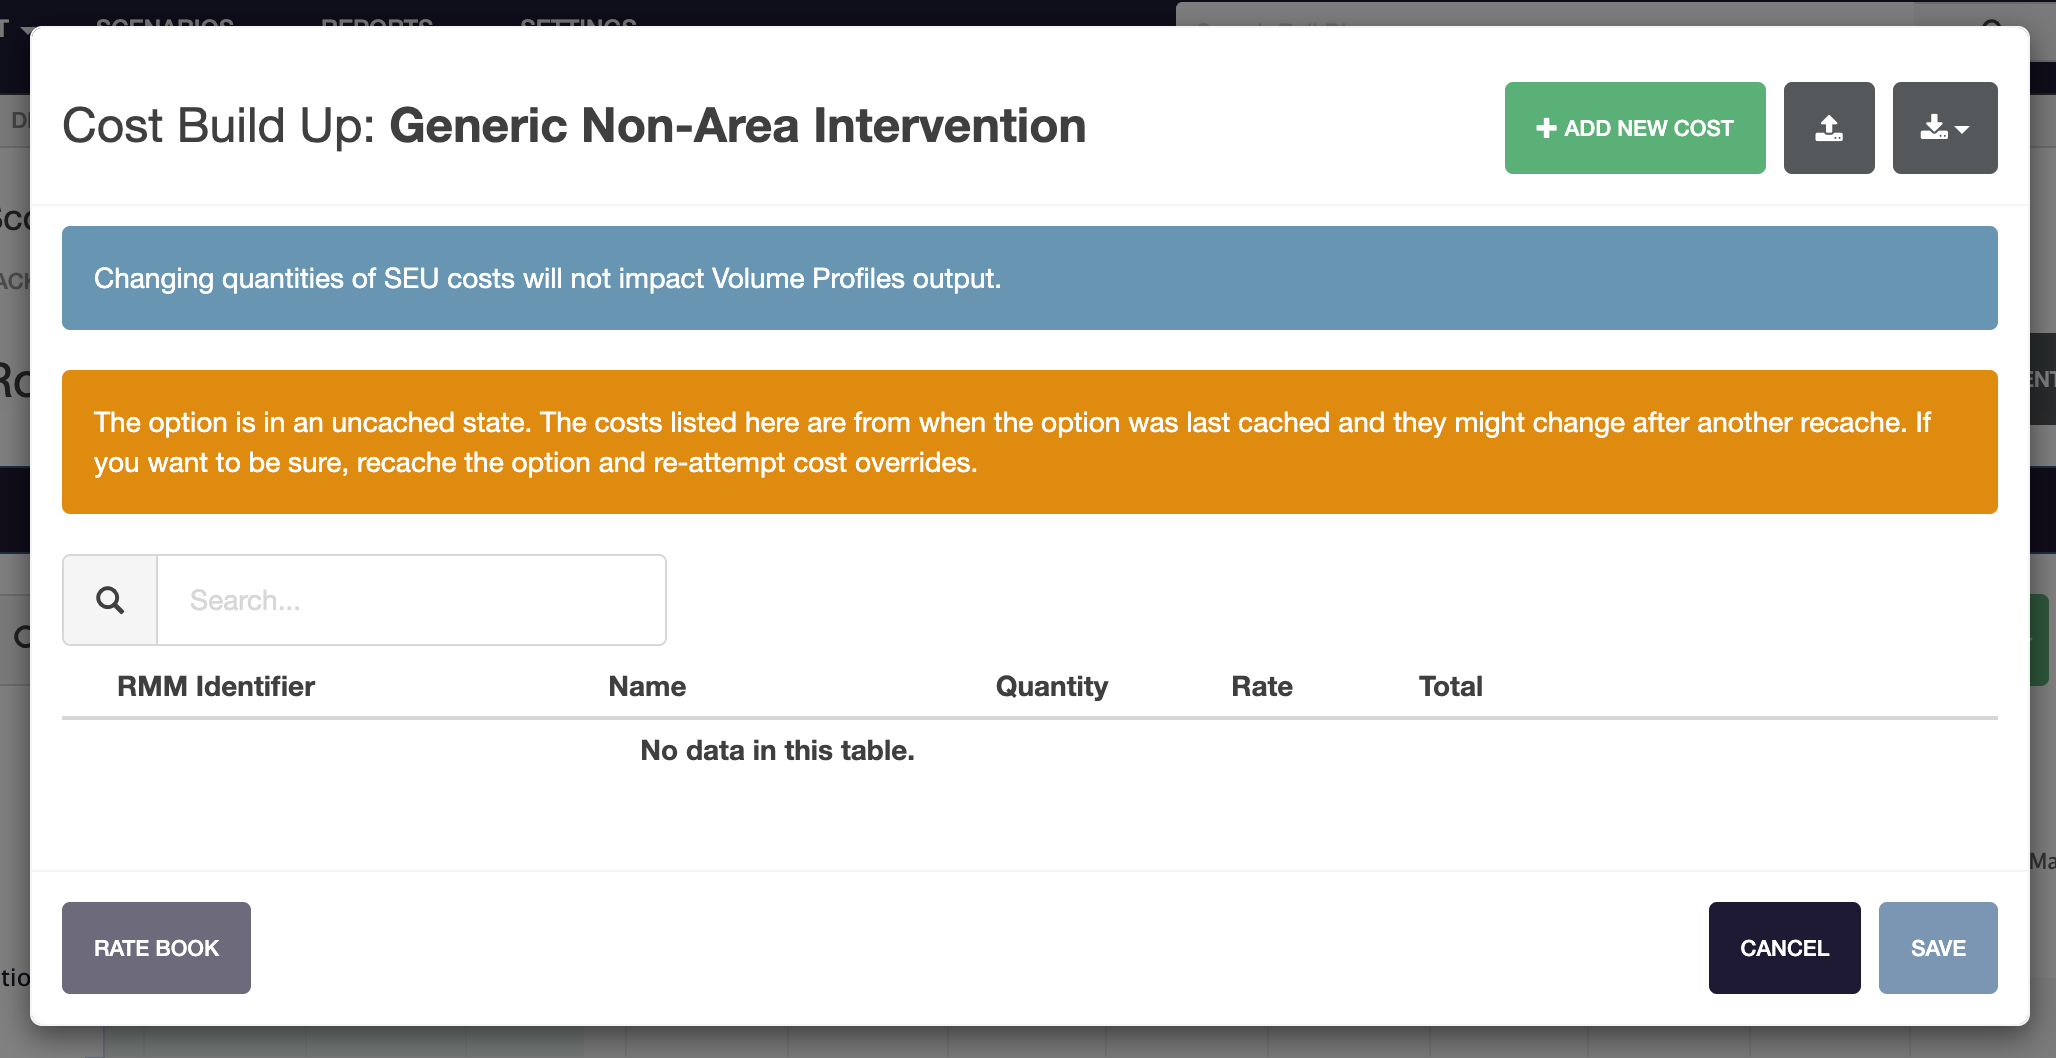Viewport: 2056px width, 1058px height.
Task: Click the plus icon on Add New Cost
Action: [x=1545, y=128]
